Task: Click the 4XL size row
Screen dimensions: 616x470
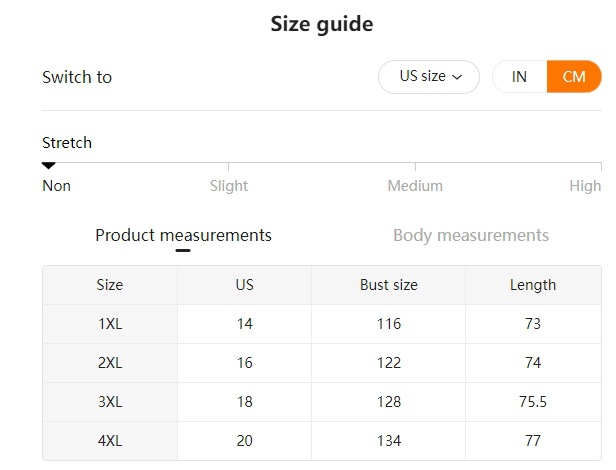Action: click(x=110, y=441)
